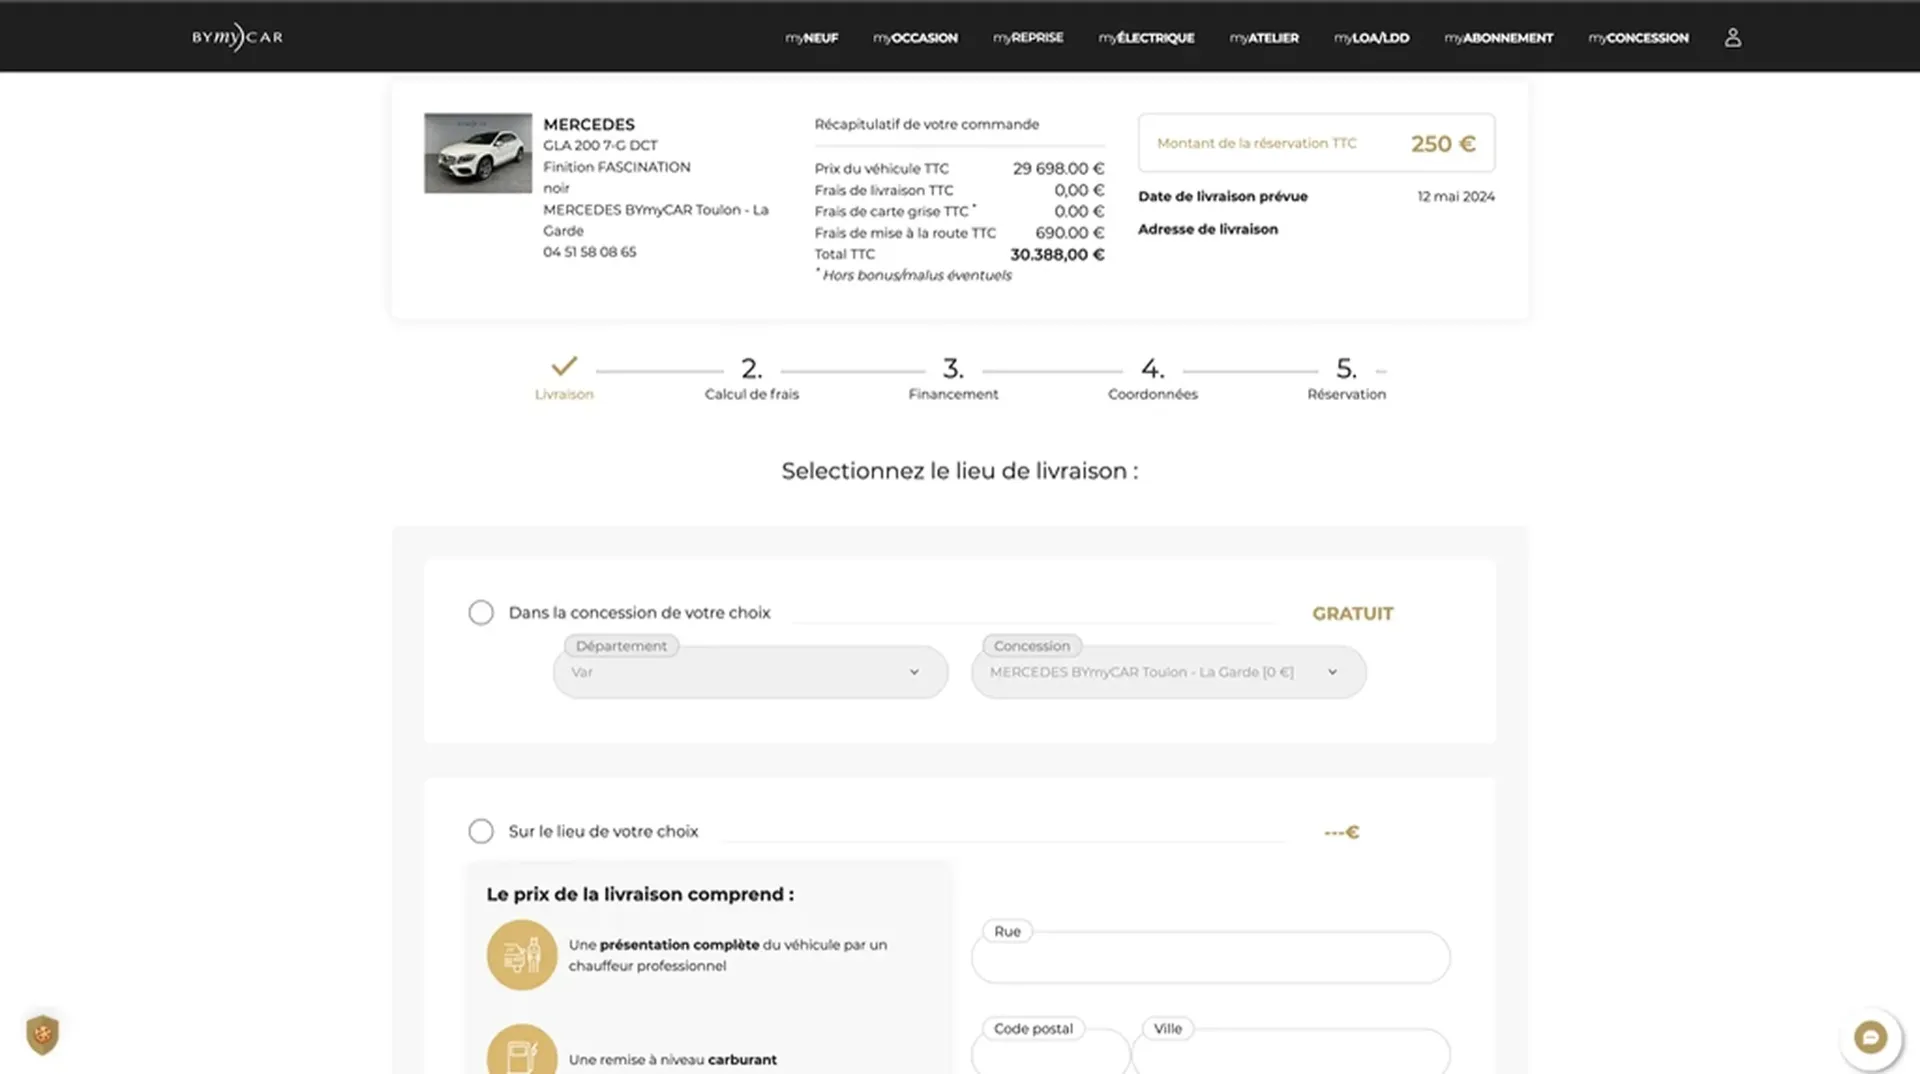Screen dimensions: 1920x1074
Task: Click the completed Livraison checkmark
Action: coord(564,366)
